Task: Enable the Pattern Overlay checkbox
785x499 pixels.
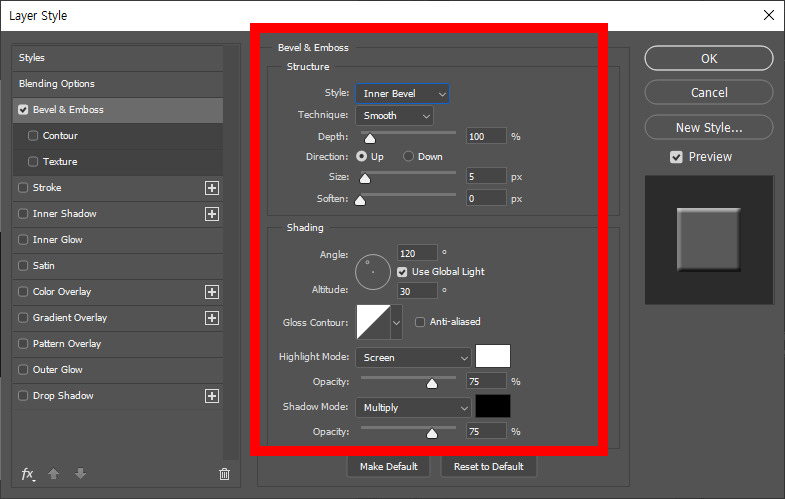Action: pos(23,344)
